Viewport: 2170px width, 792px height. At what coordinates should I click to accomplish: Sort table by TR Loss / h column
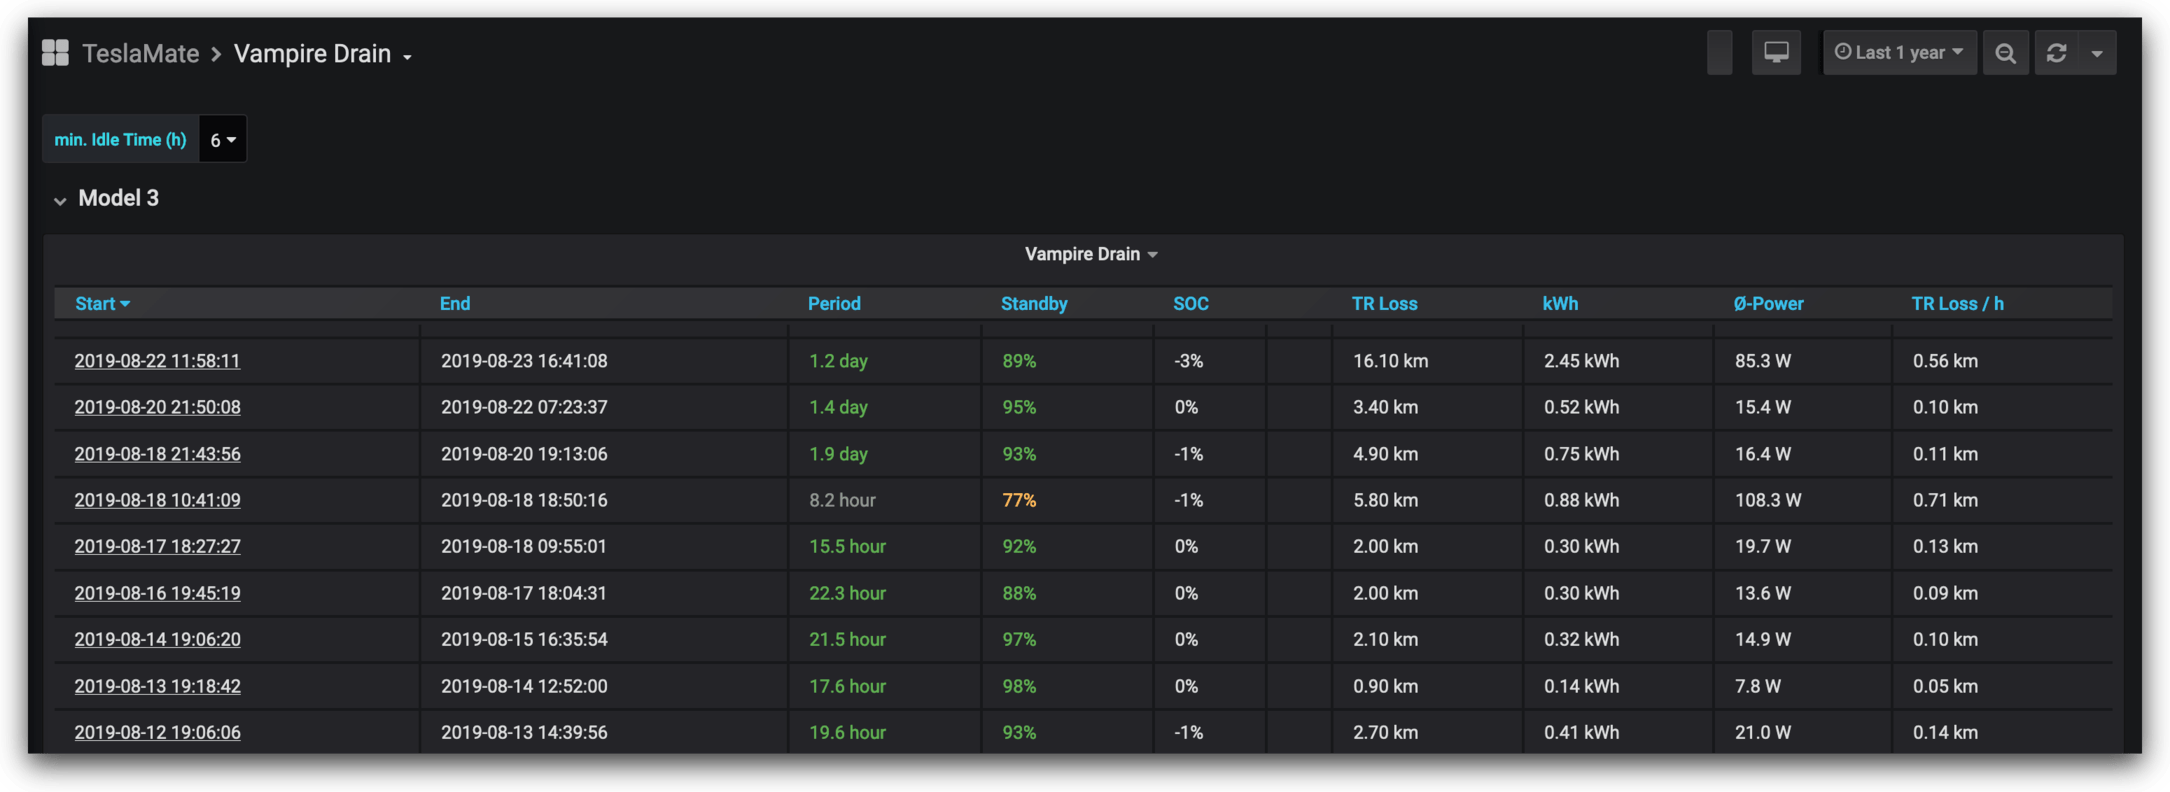(1956, 304)
